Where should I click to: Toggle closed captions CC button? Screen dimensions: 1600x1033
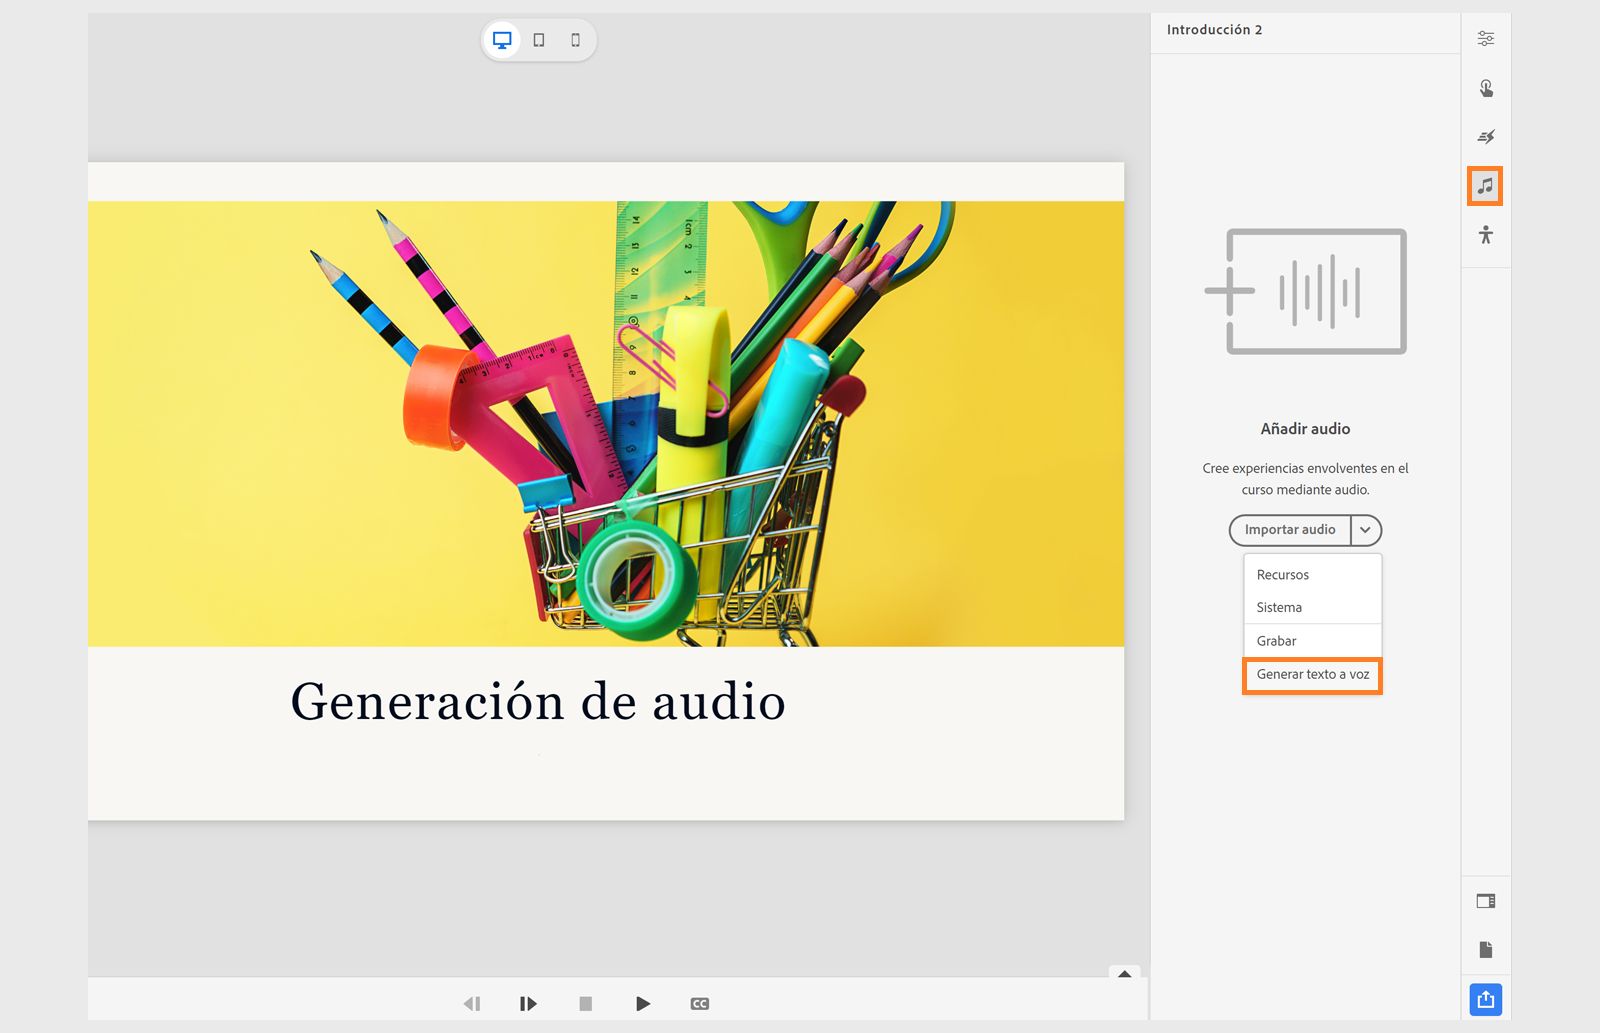(x=700, y=1004)
